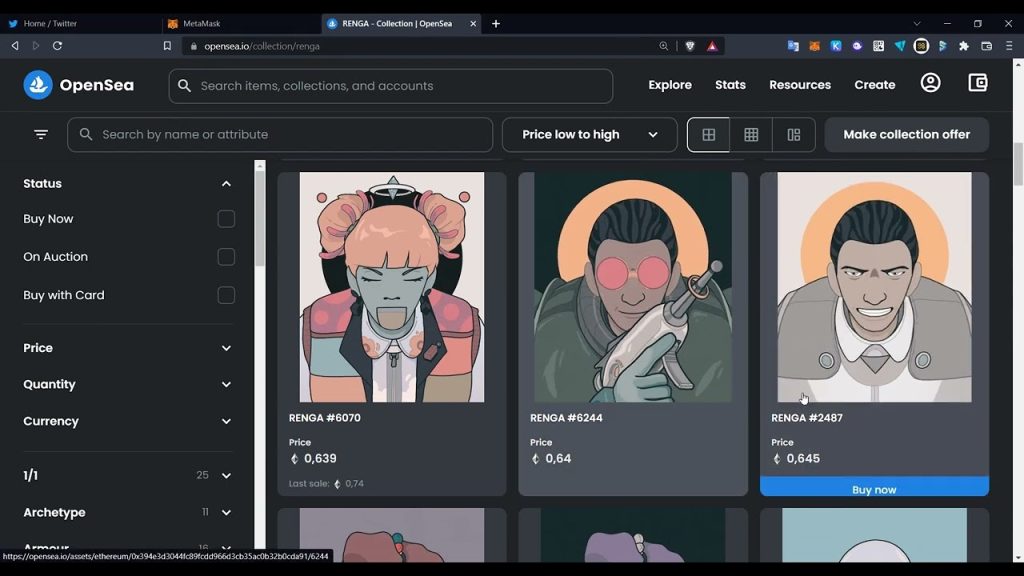Open the Explore menu
1024x576 pixels.
[669, 85]
